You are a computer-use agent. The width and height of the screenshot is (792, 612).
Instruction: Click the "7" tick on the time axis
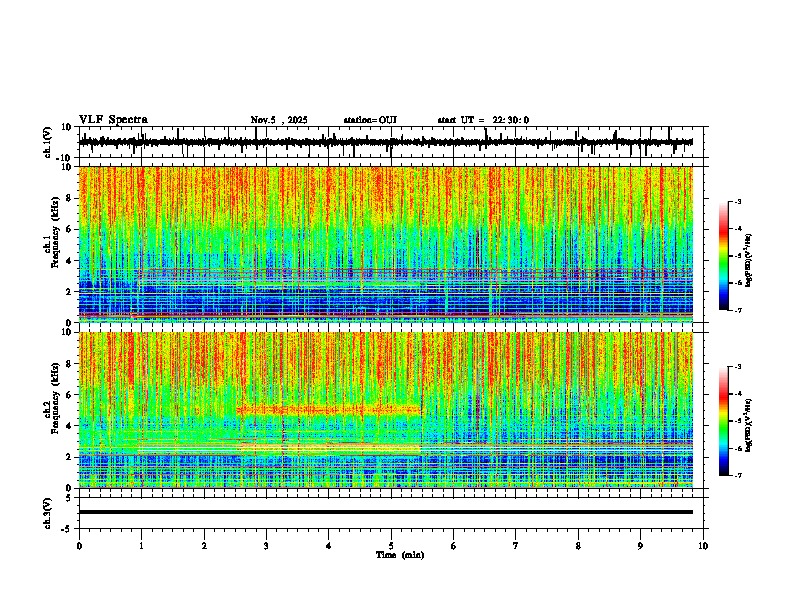click(x=516, y=546)
